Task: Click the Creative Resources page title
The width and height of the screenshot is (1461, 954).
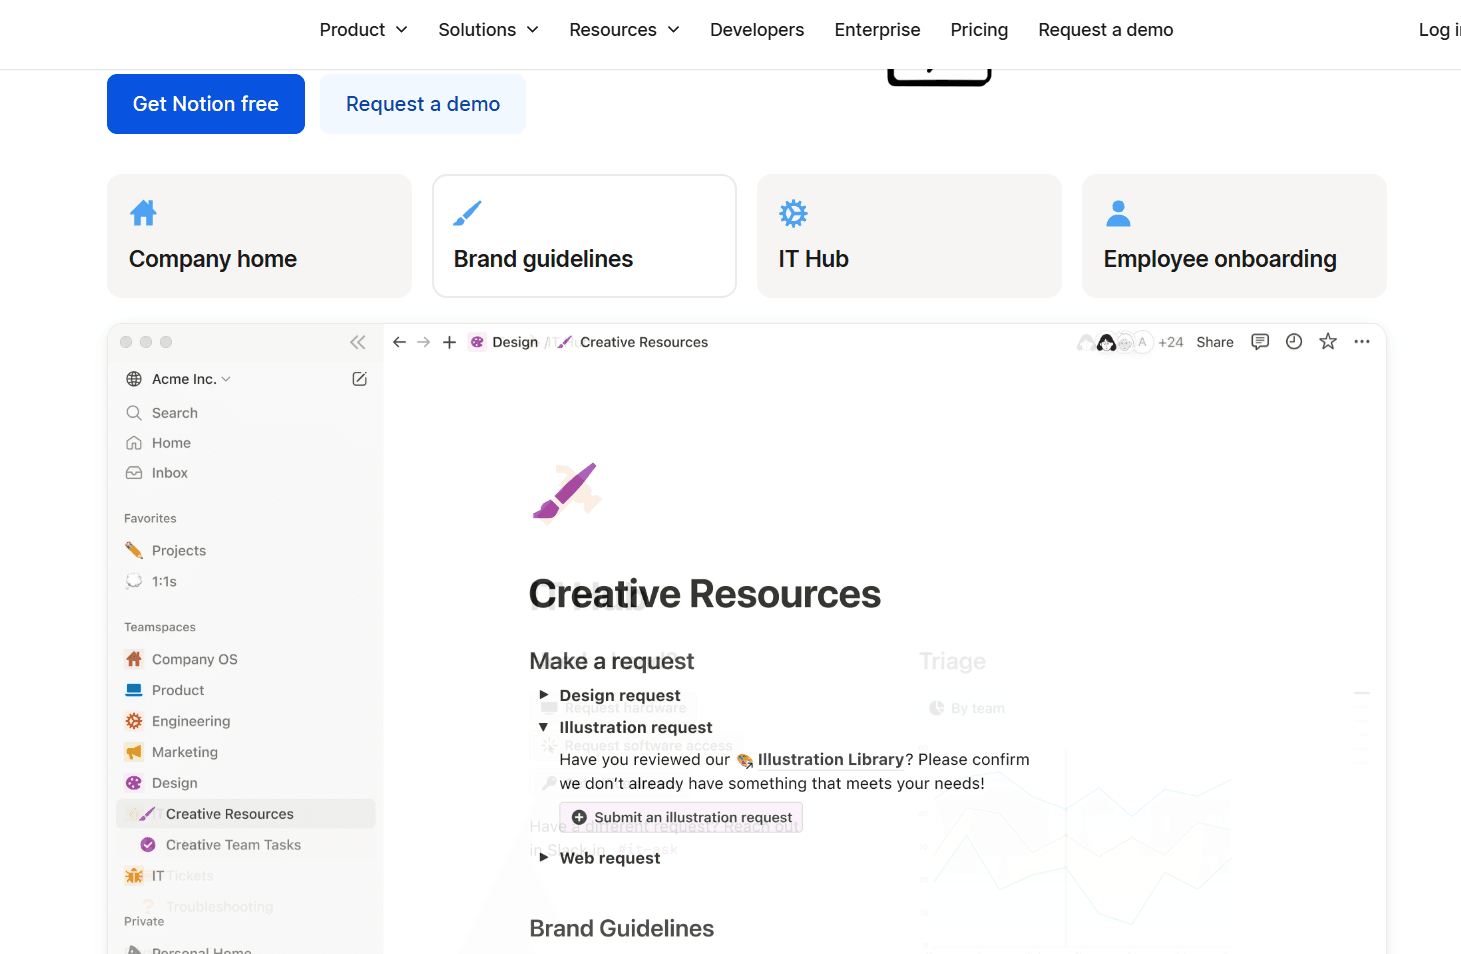Action: tap(705, 594)
